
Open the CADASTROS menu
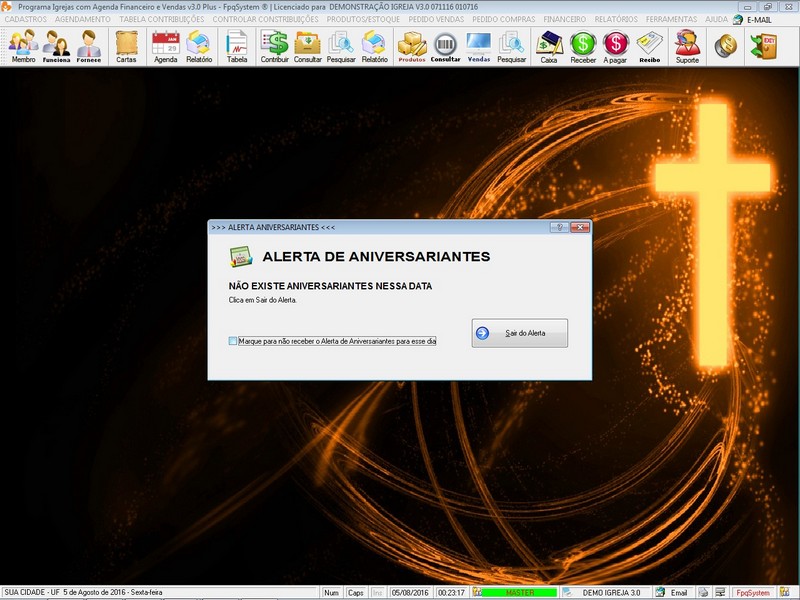[26, 19]
